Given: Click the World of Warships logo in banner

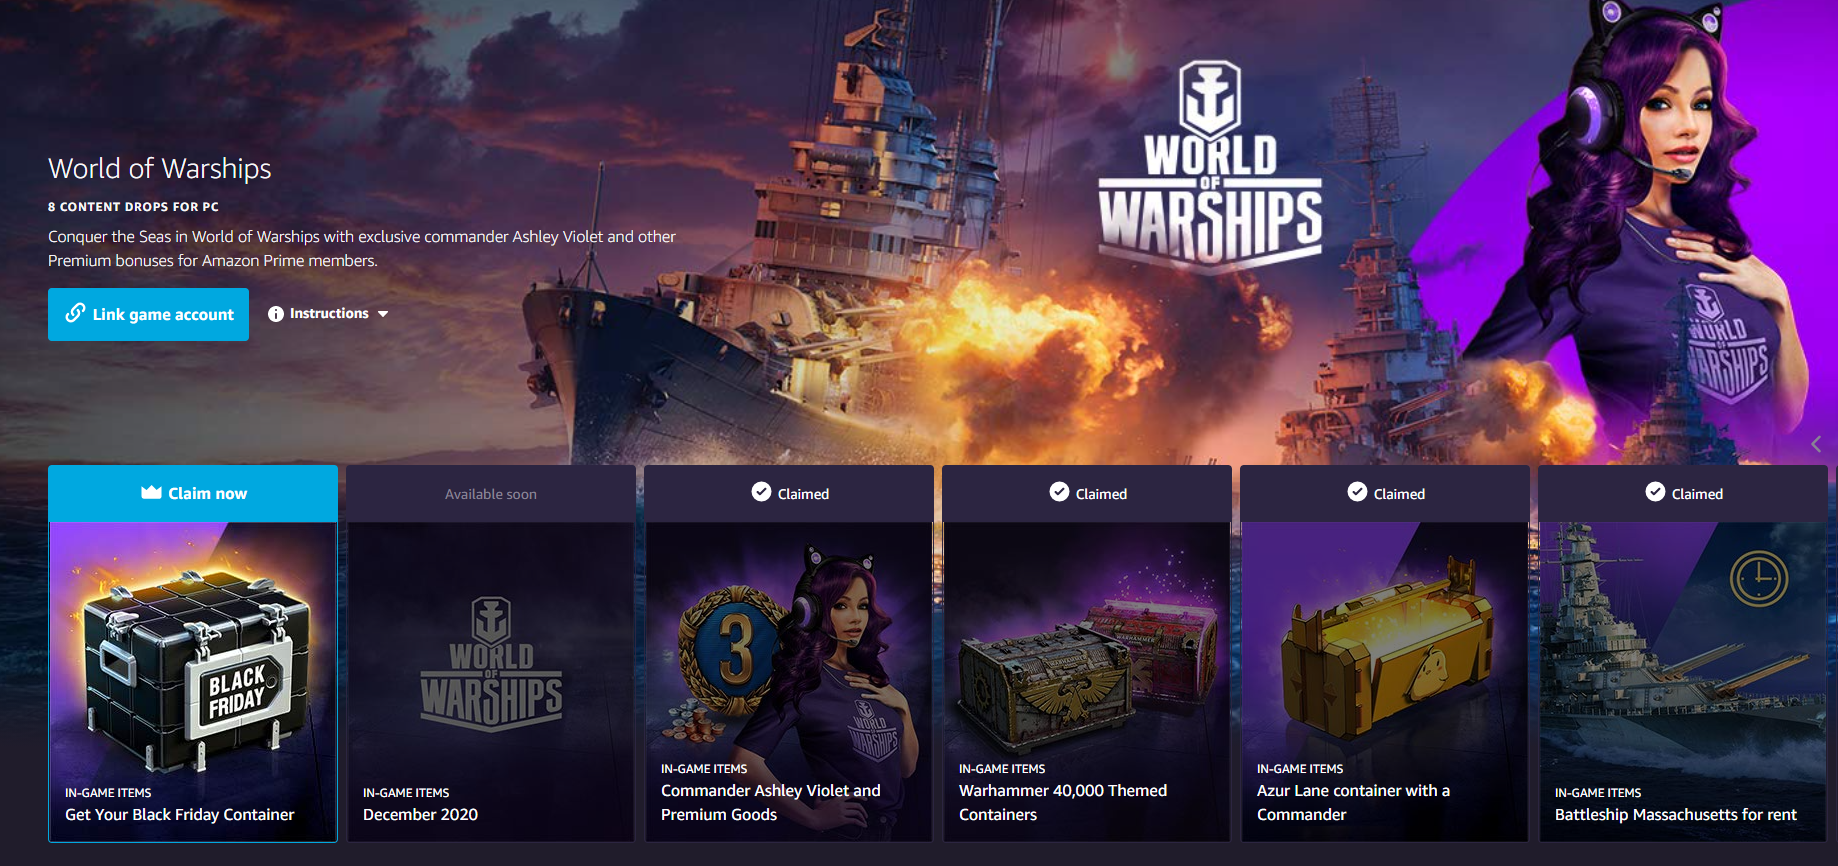Looking at the screenshot, I should point(1210,167).
